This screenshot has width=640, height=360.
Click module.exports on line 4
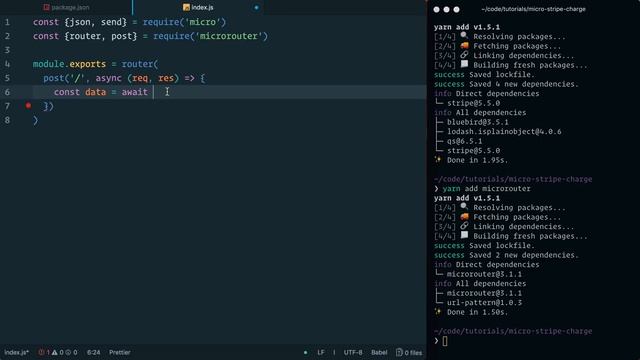69,64
